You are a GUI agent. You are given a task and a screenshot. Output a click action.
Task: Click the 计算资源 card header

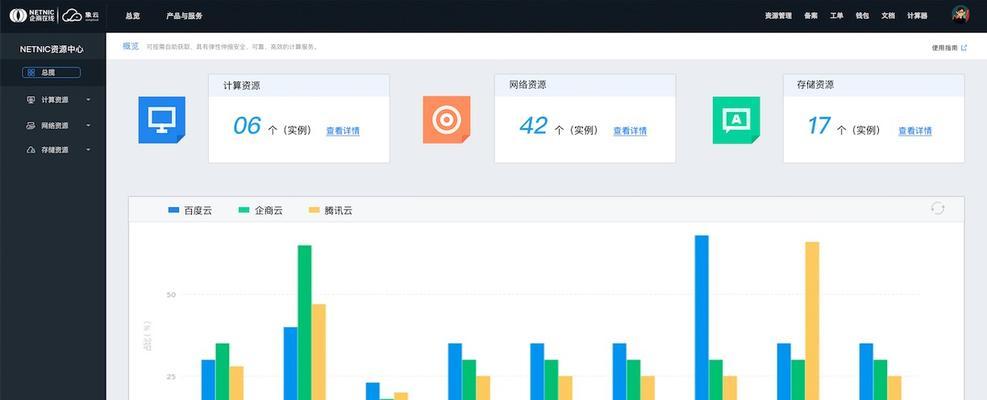[x=299, y=85]
